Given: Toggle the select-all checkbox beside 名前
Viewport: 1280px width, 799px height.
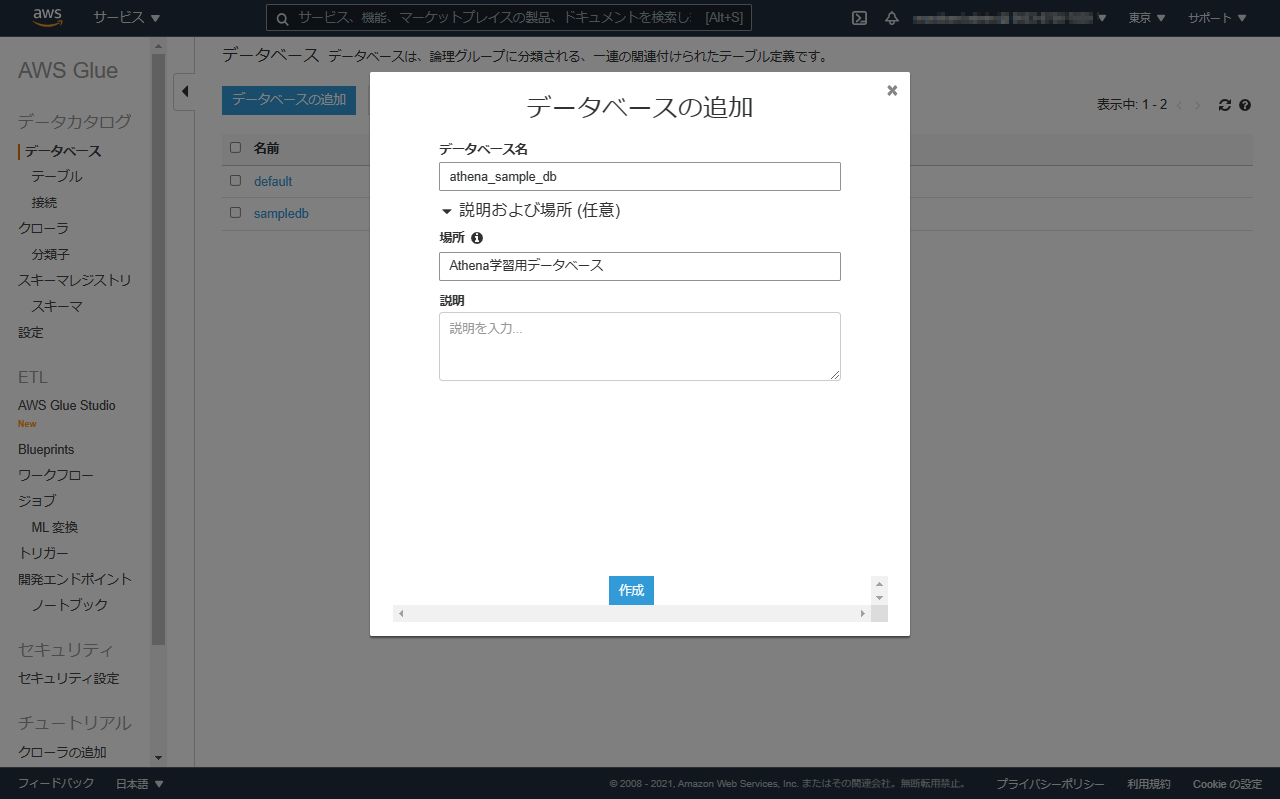Looking at the screenshot, I should point(236,148).
